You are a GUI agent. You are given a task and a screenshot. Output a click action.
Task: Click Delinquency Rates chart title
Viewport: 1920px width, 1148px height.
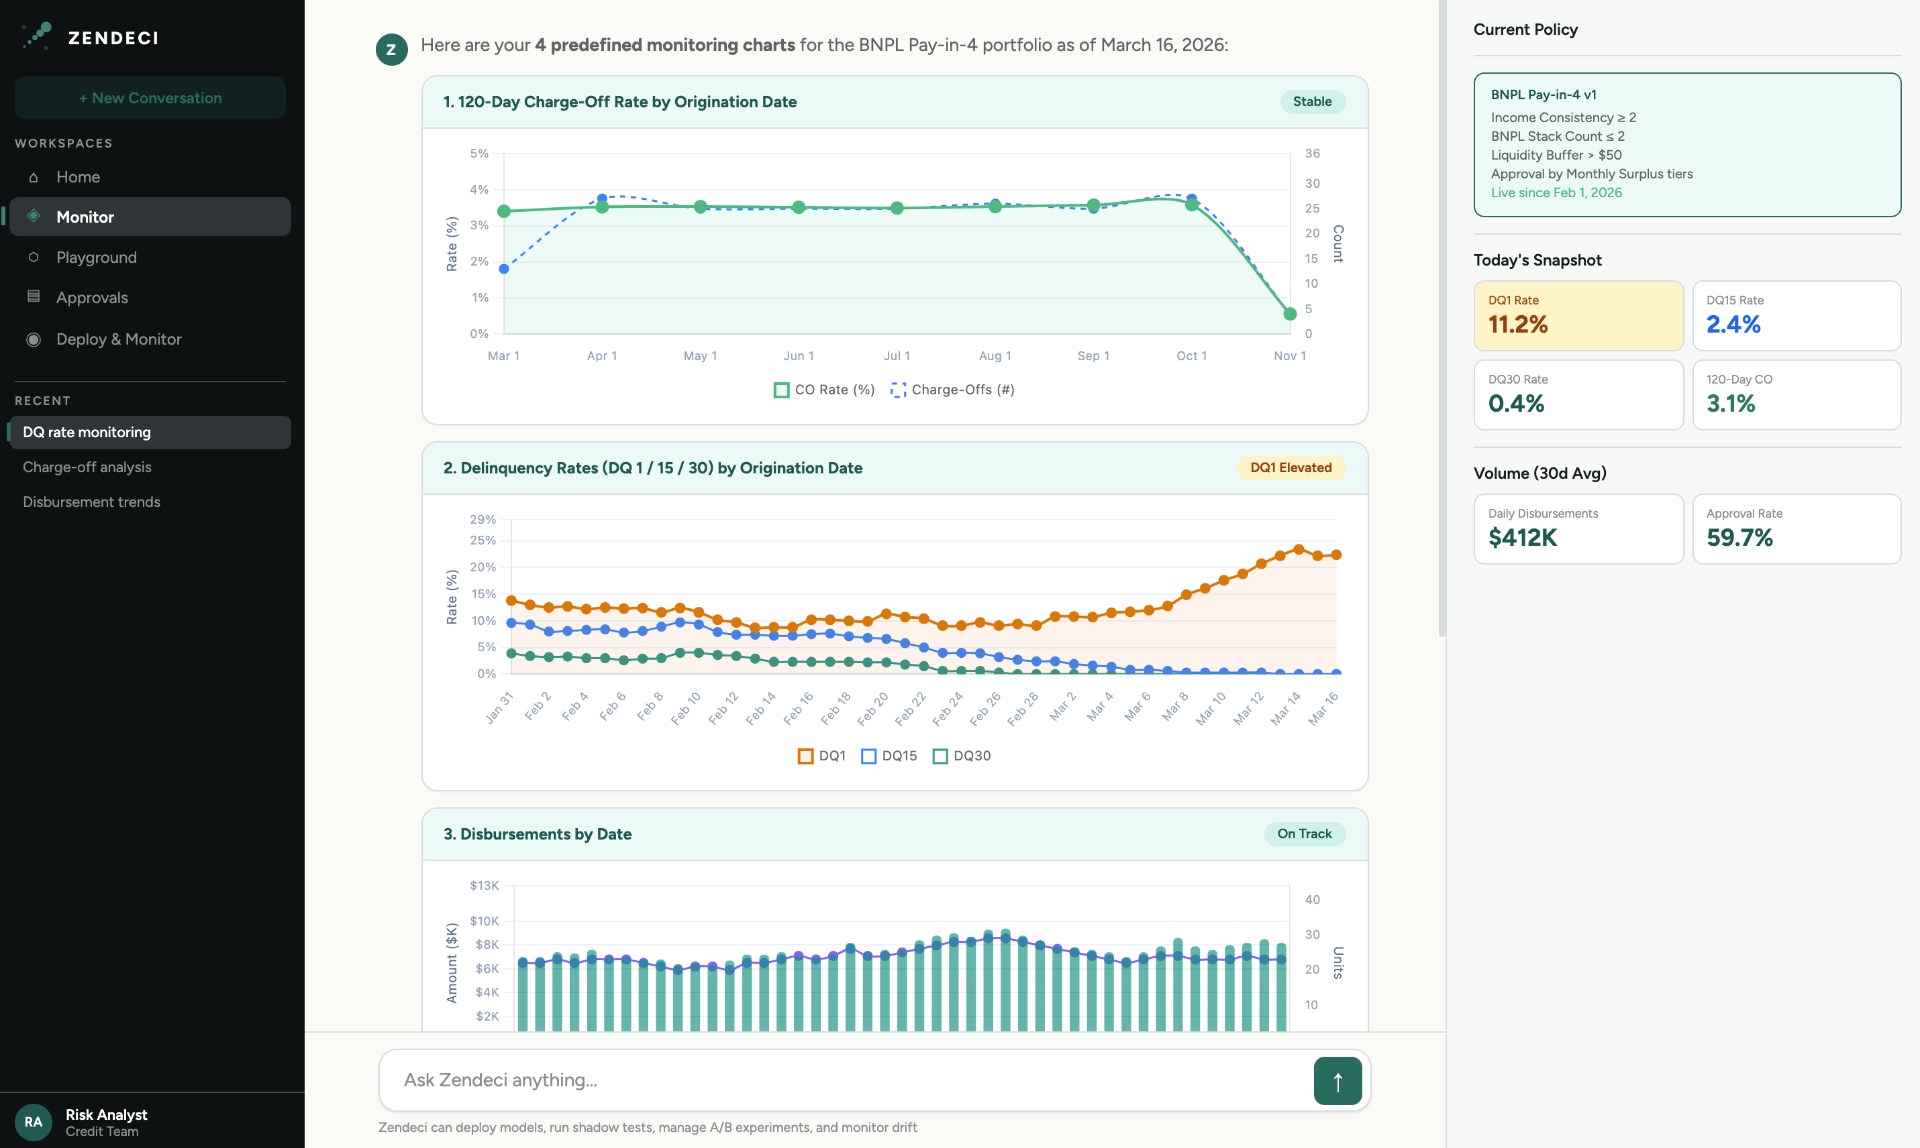[x=653, y=468]
